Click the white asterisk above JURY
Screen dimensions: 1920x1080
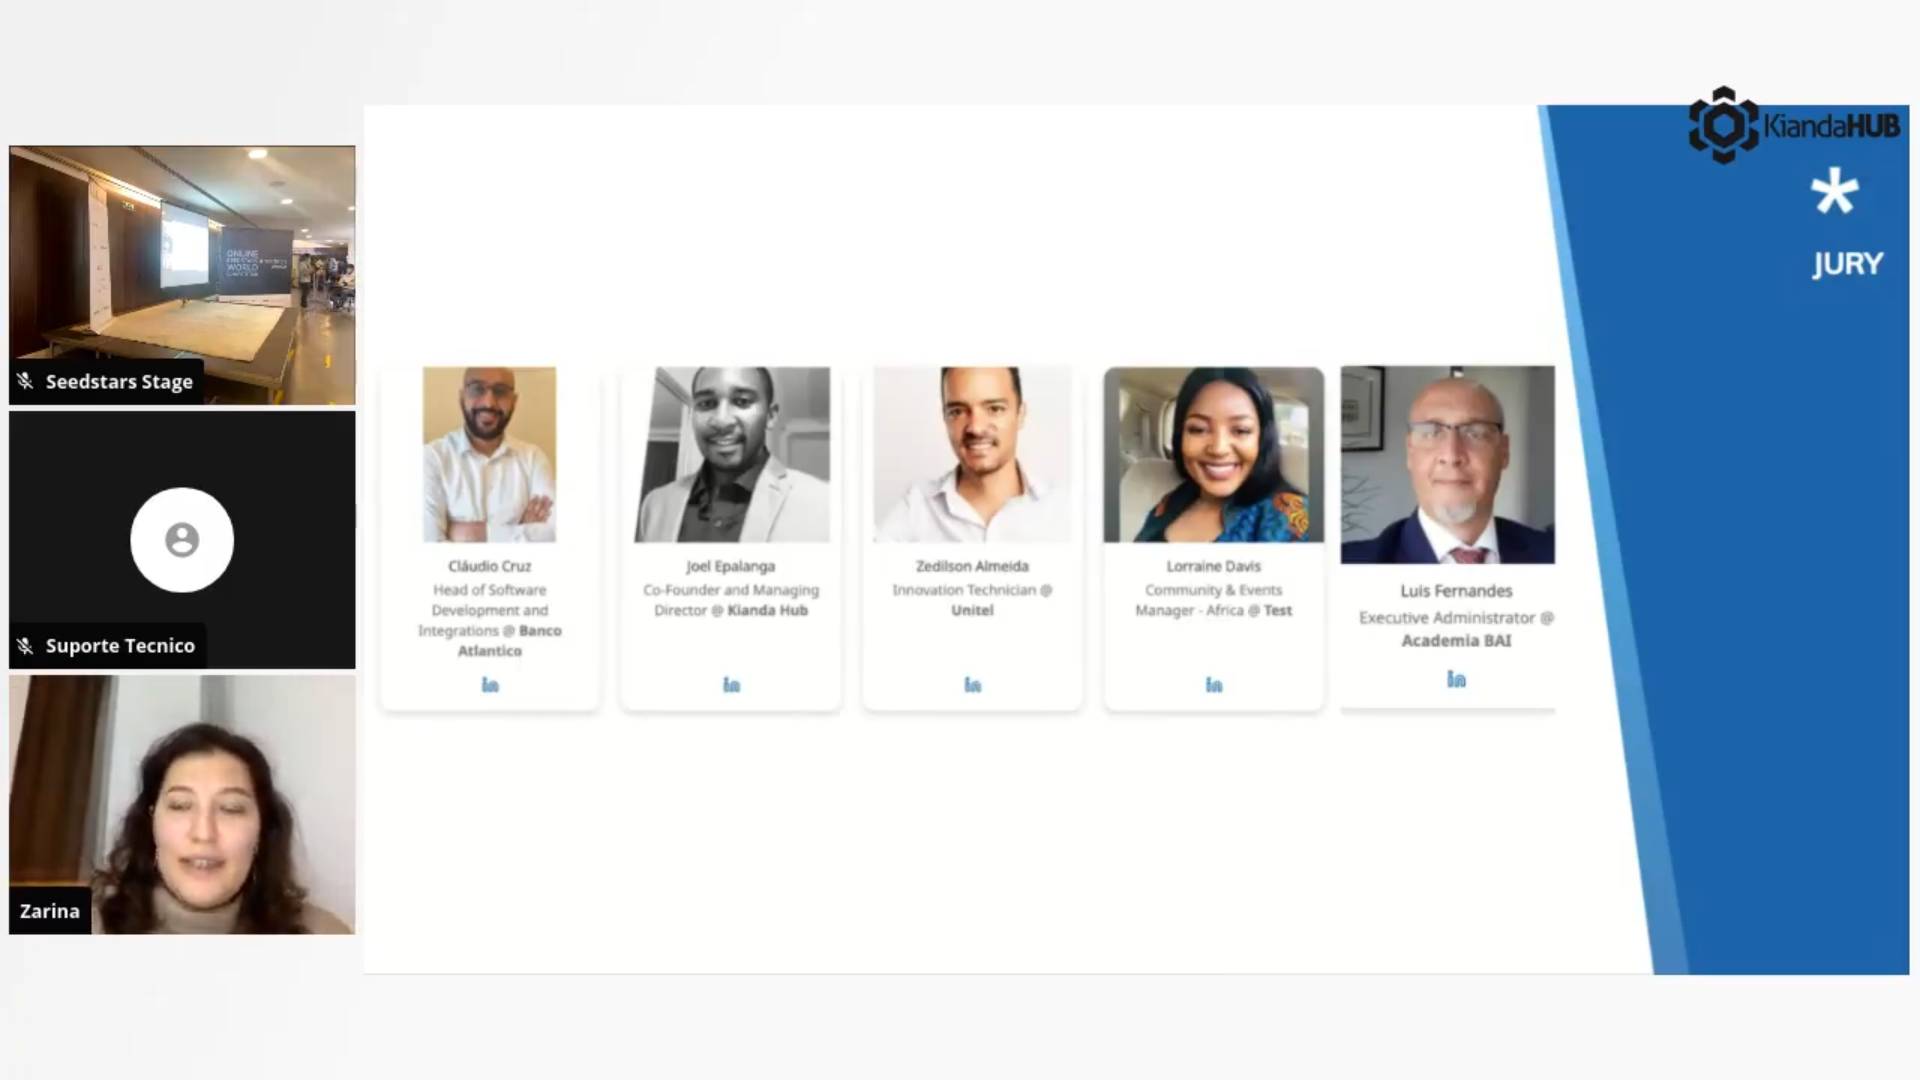click(x=1835, y=192)
